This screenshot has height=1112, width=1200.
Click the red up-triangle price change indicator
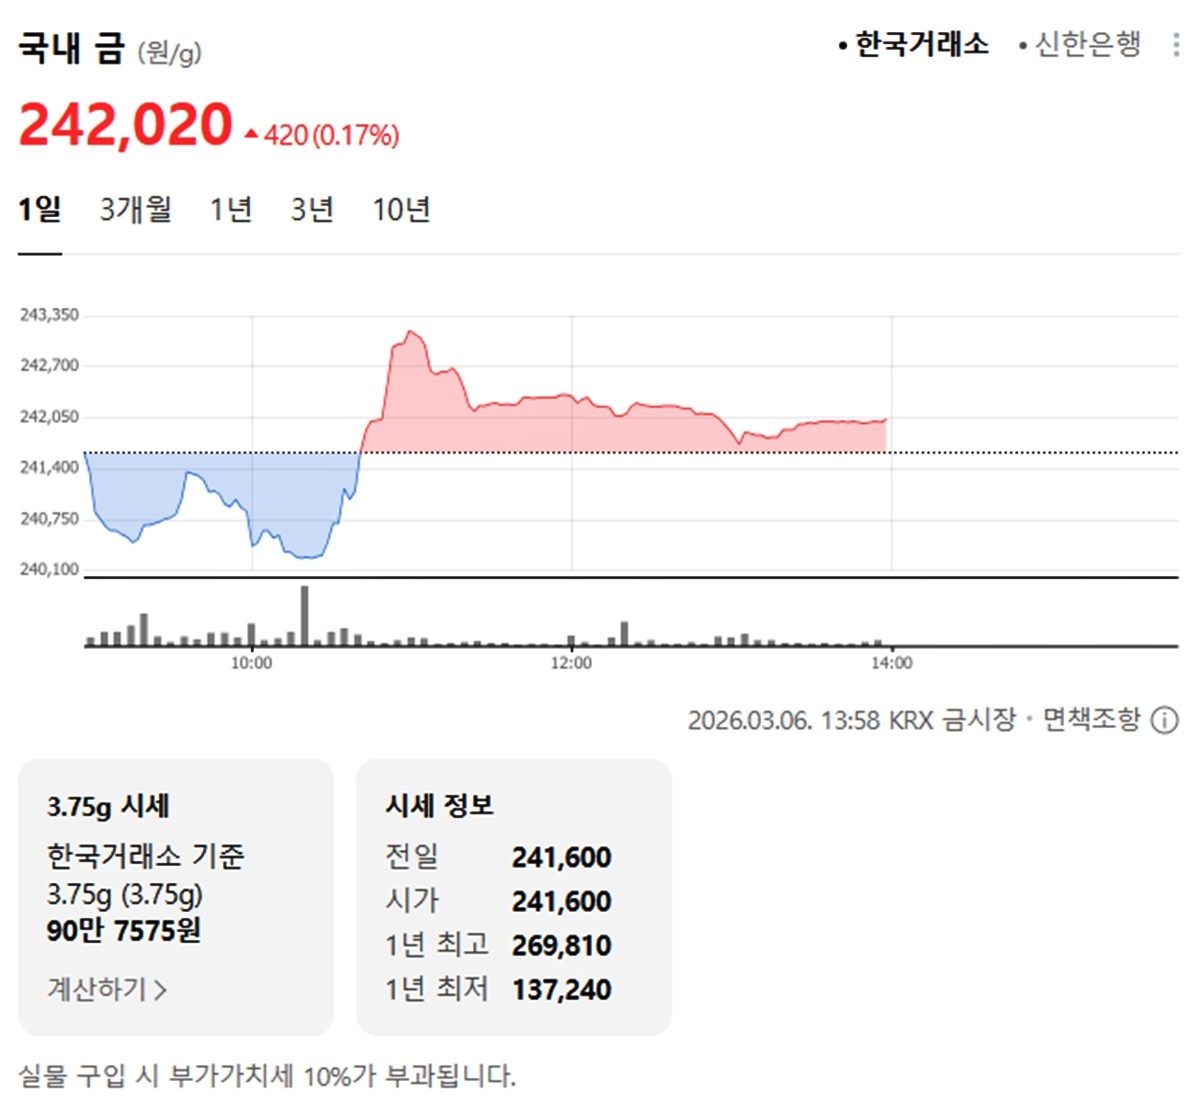coord(249,132)
